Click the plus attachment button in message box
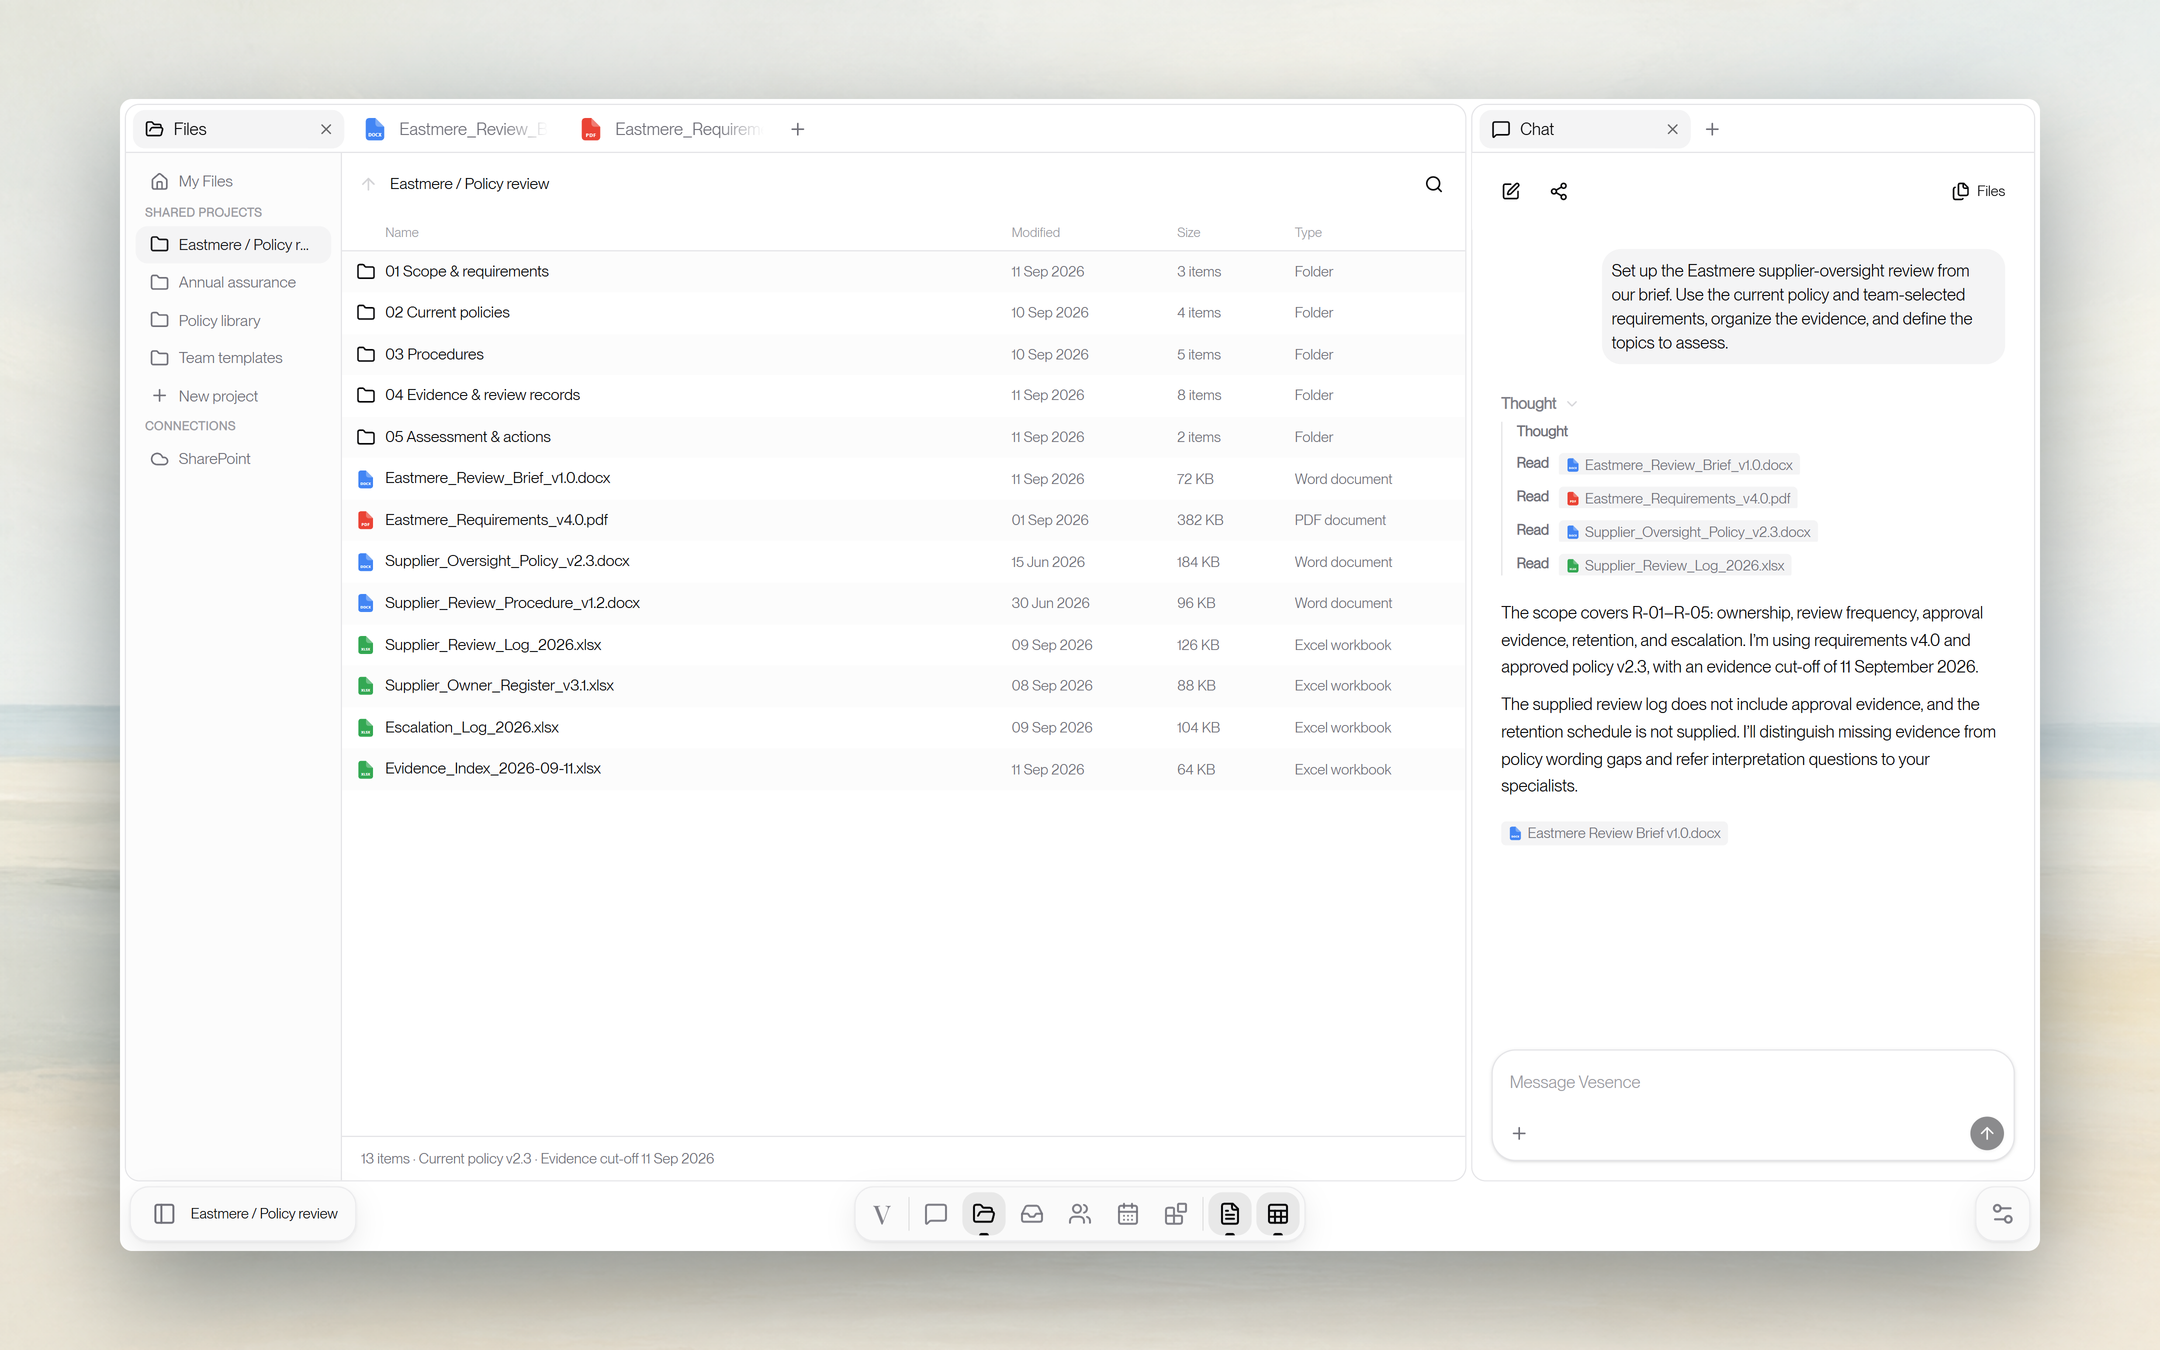The width and height of the screenshot is (2160, 1350). click(1519, 1133)
